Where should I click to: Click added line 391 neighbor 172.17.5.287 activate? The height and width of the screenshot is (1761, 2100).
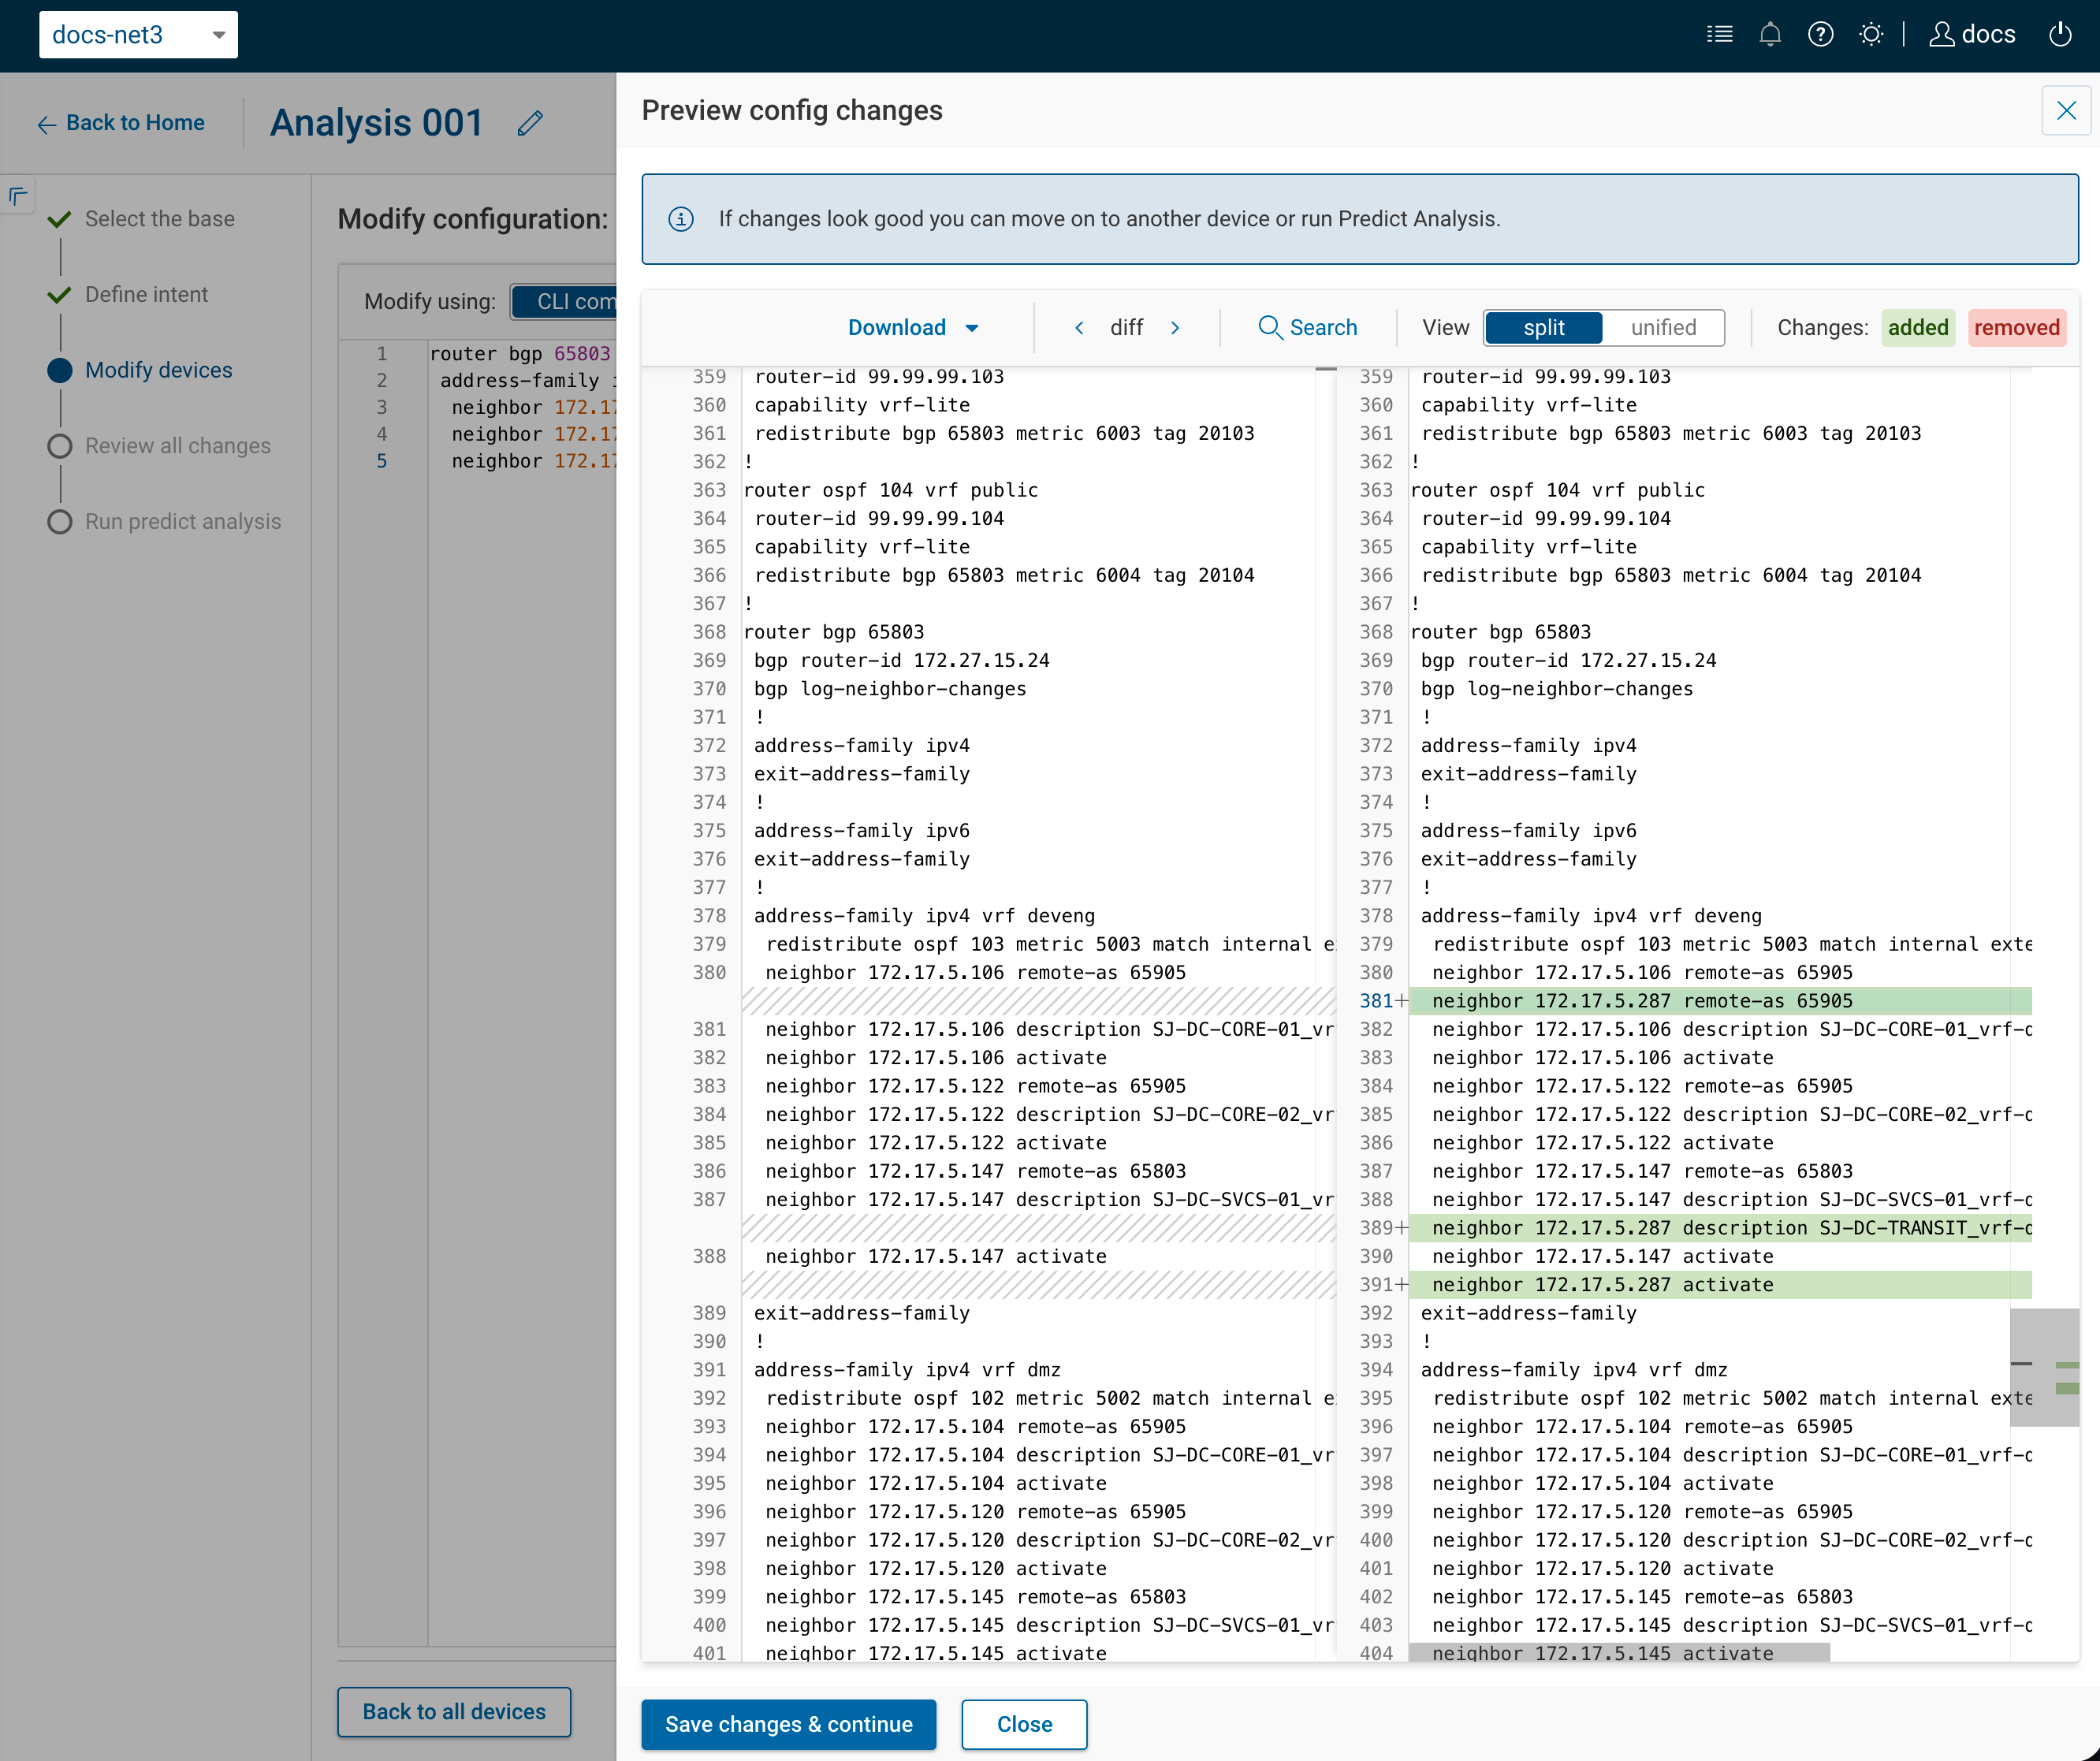pyautogui.click(x=1720, y=1285)
